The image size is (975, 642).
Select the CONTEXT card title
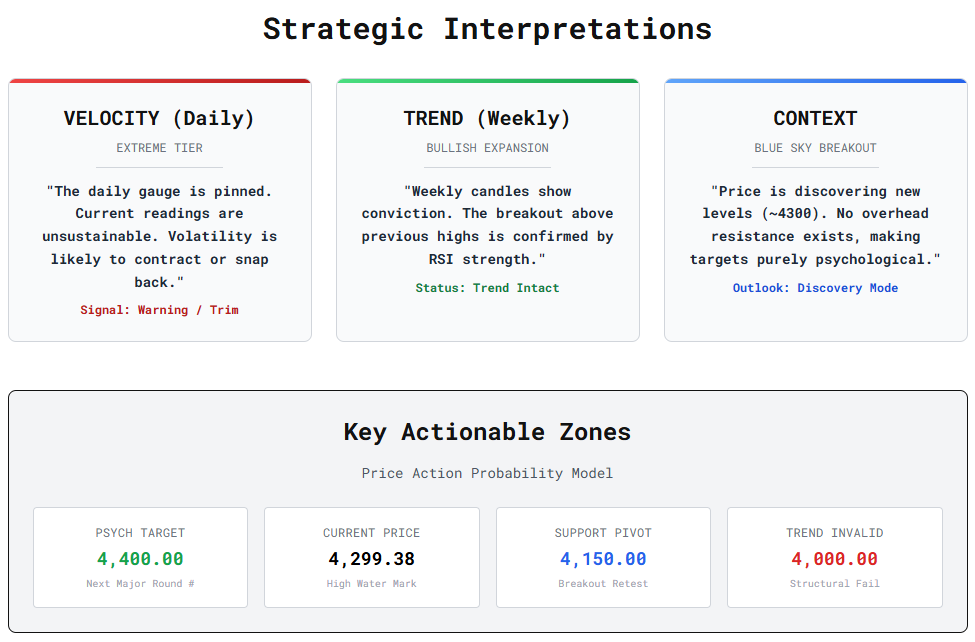[815, 118]
